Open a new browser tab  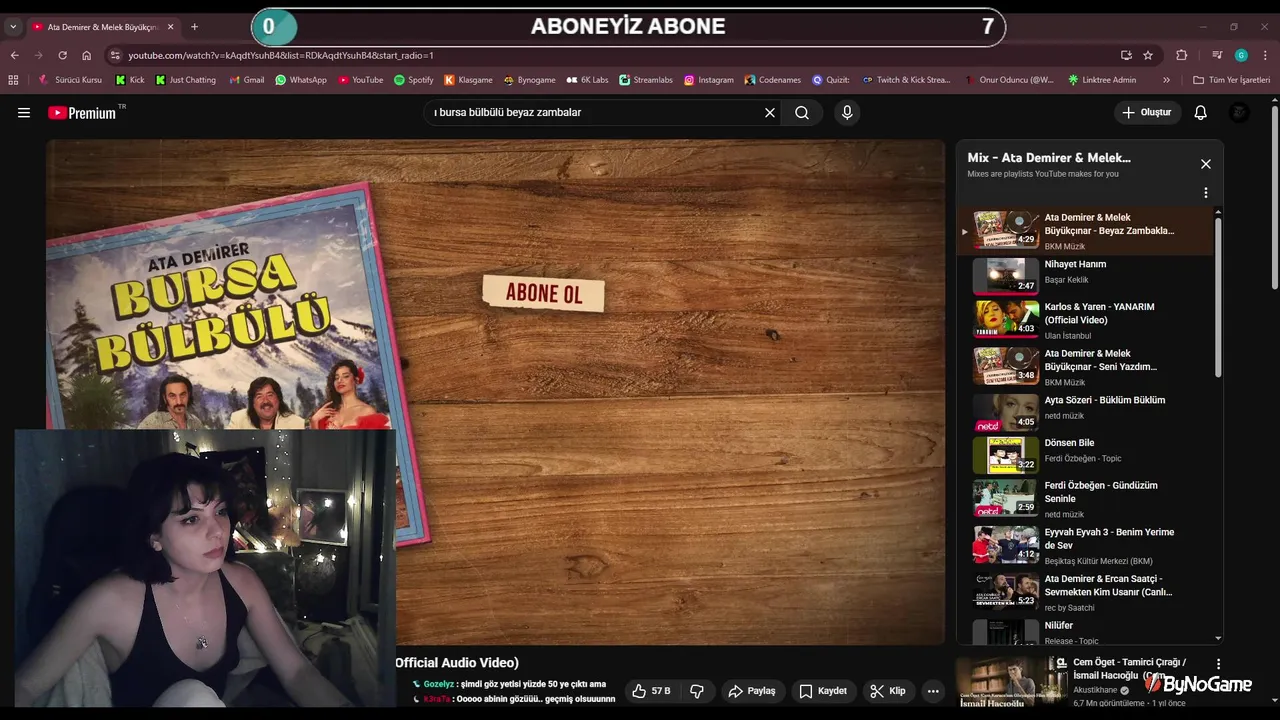194,27
